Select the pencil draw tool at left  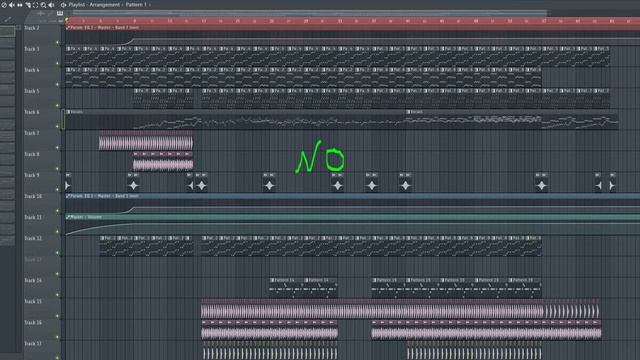tap(7, 19)
